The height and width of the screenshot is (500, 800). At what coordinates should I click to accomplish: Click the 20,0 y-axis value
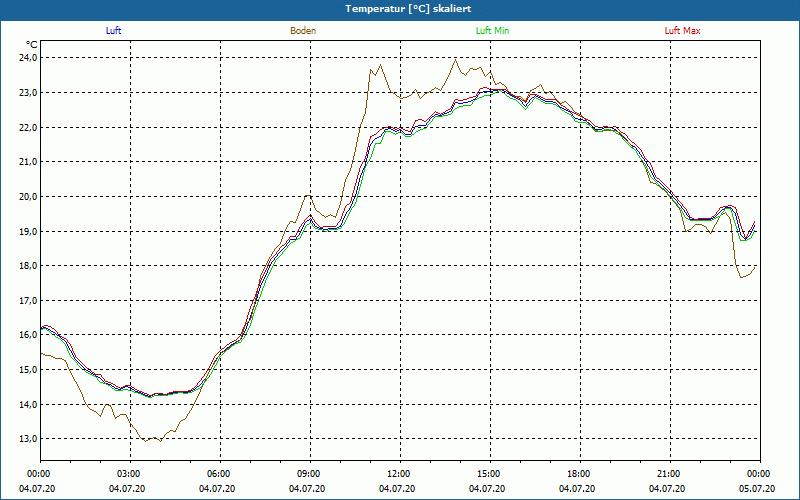tap(28, 196)
